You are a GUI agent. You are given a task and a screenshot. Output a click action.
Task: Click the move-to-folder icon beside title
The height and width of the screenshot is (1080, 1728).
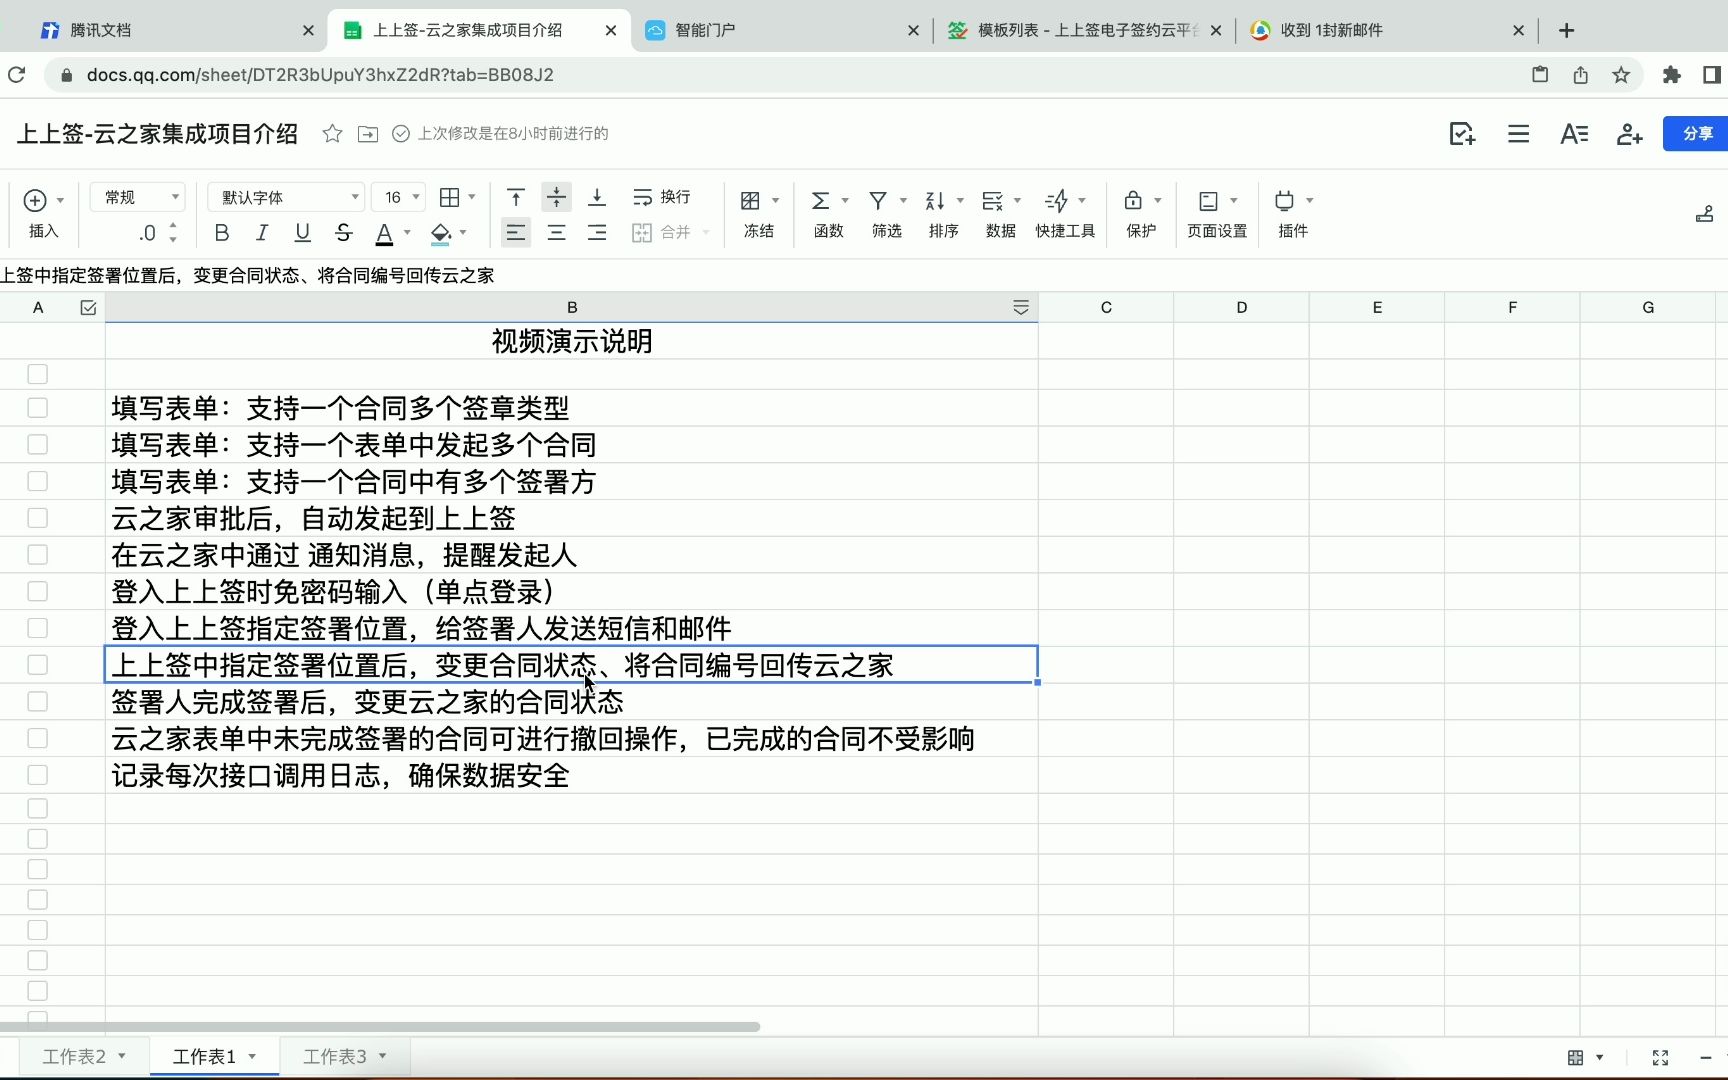point(368,134)
